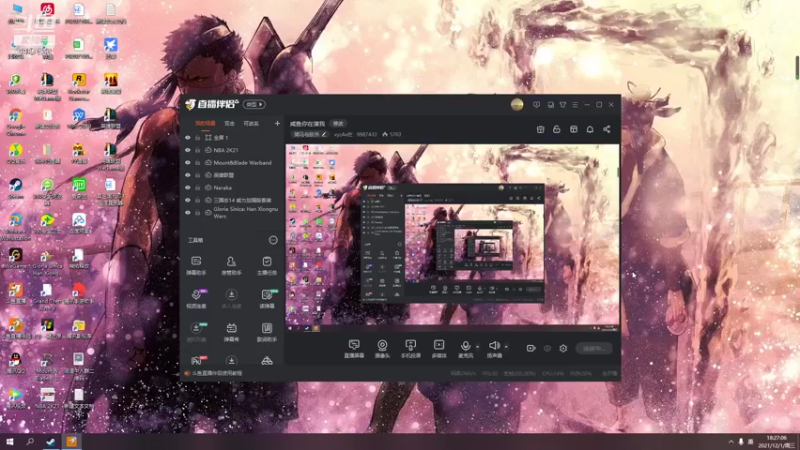This screenshot has height=450, width=800.
Task: Switch to the second scene tab
Action: click(230, 123)
